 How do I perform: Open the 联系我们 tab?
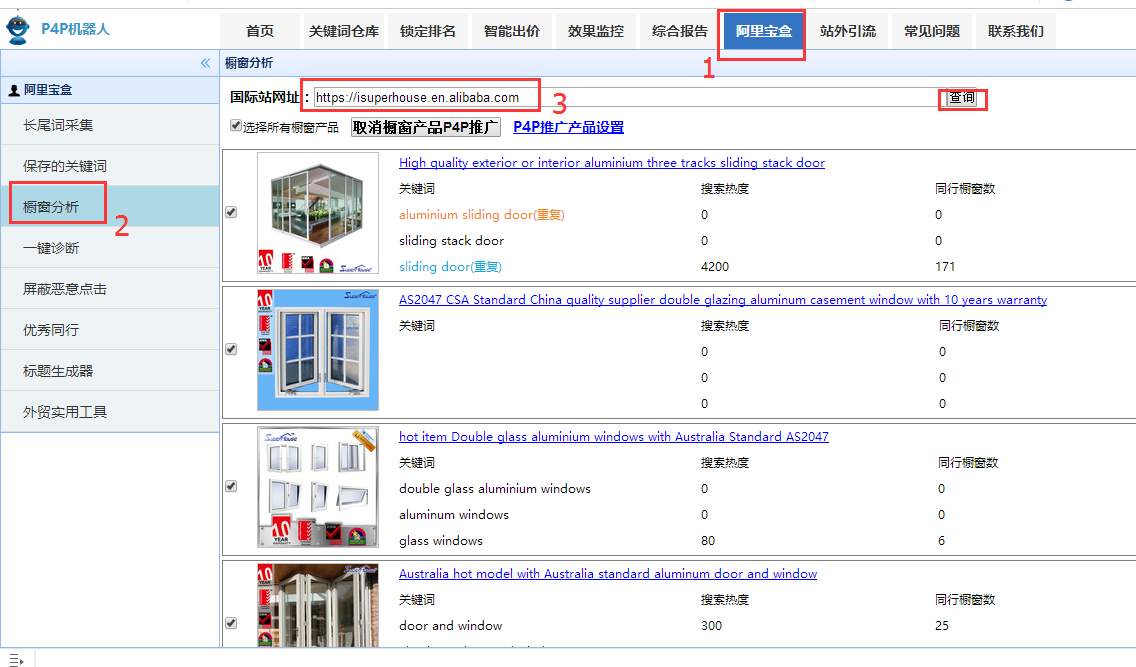coord(1016,31)
